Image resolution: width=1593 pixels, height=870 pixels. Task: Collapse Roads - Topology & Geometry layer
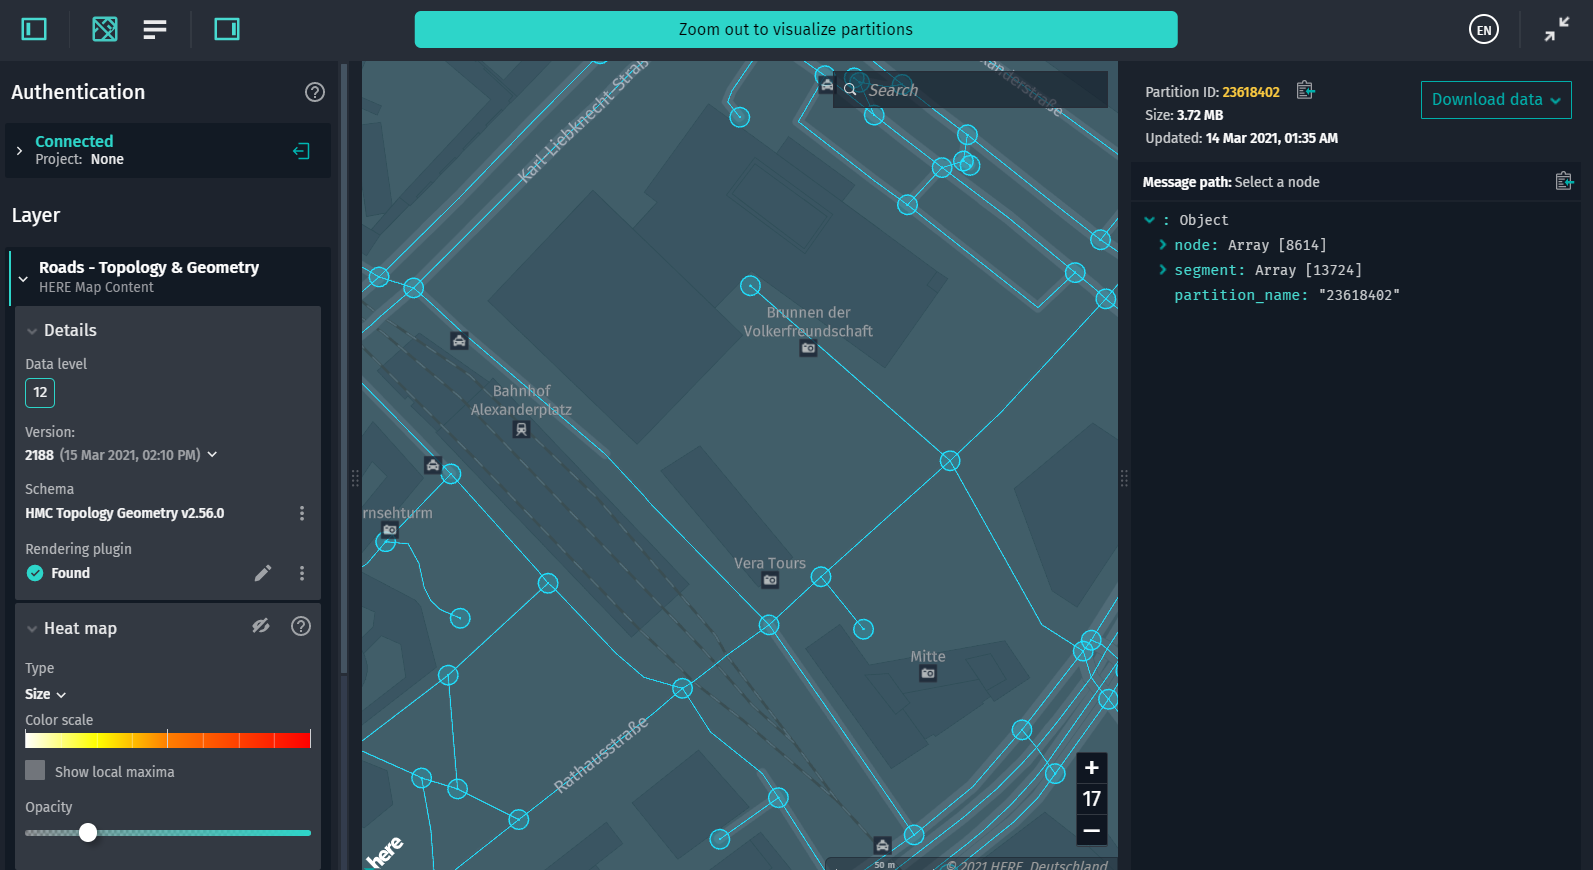[x=23, y=279]
